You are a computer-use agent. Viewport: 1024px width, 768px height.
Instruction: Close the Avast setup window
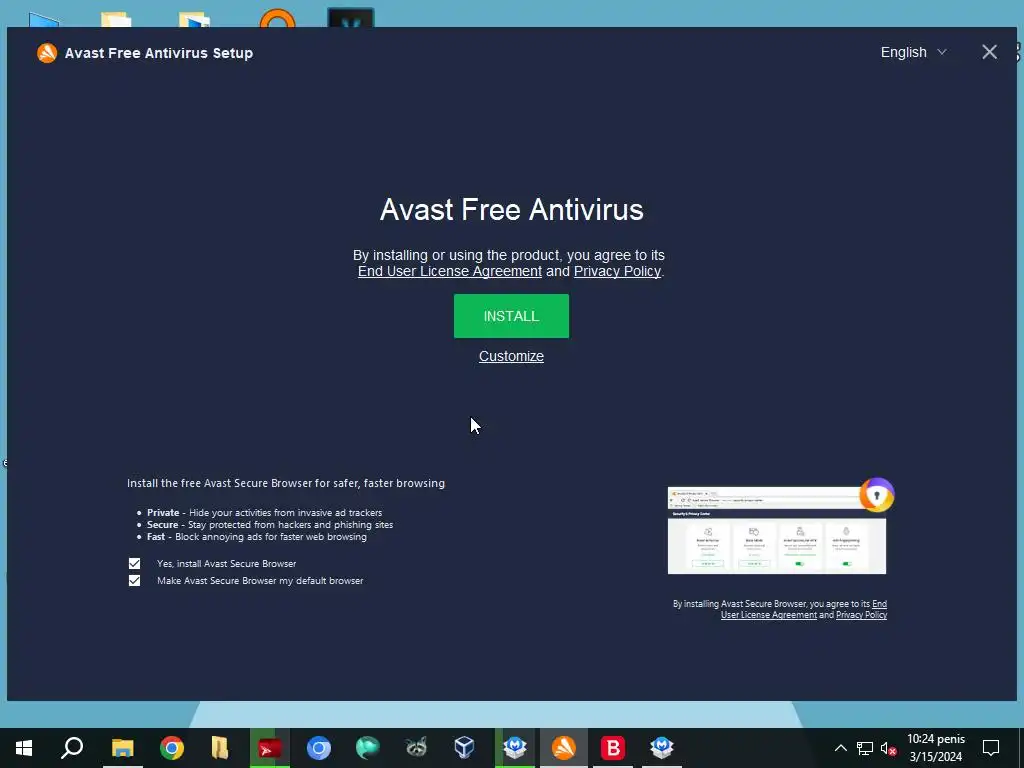(989, 52)
